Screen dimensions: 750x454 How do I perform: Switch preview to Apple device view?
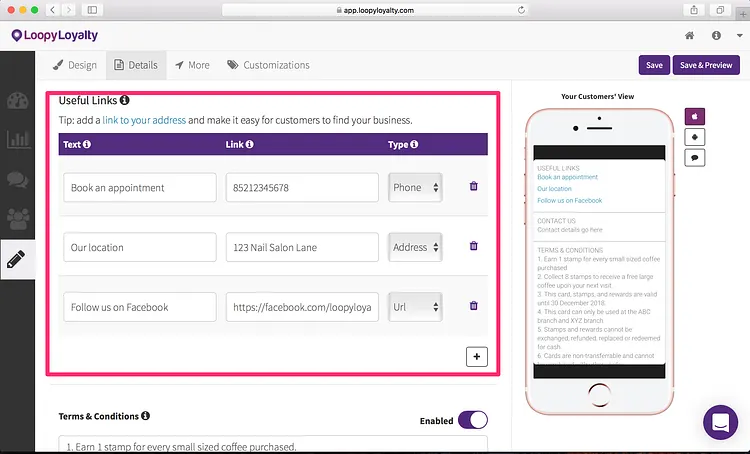tap(695, 116)
